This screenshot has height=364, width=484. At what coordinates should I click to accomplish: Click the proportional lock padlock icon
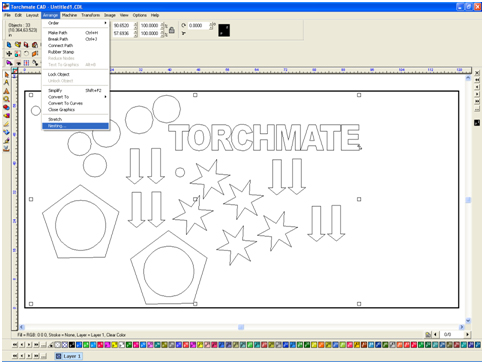(x=172, y=30)
